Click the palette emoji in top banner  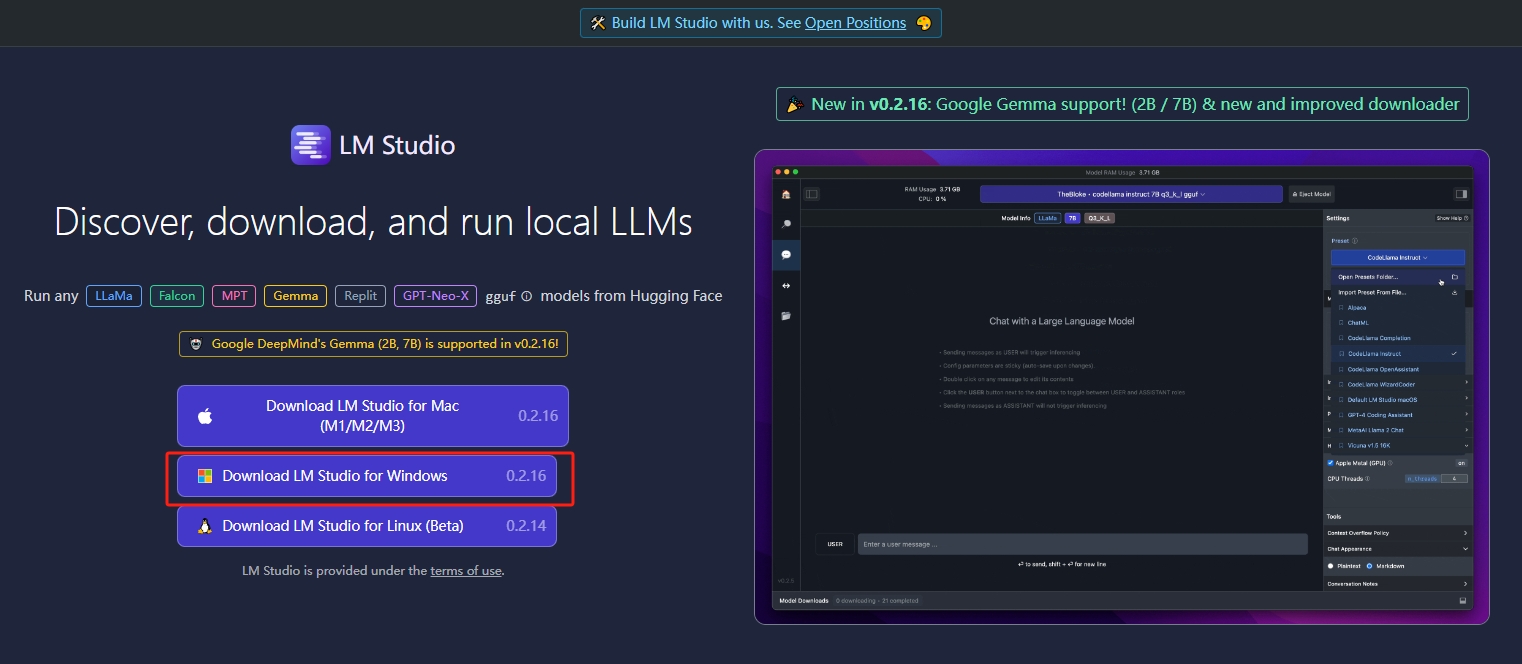point(923,23)
